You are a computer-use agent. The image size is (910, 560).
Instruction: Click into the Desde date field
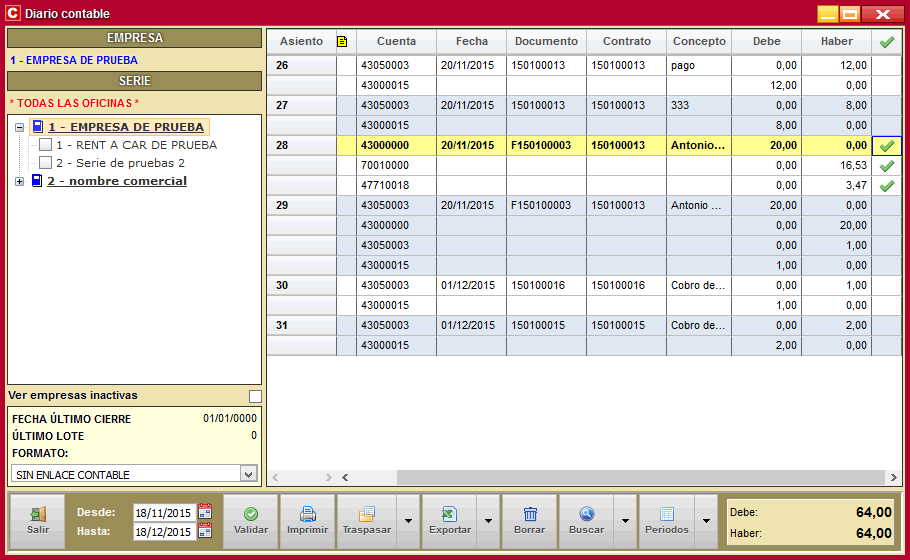[163, 513]
